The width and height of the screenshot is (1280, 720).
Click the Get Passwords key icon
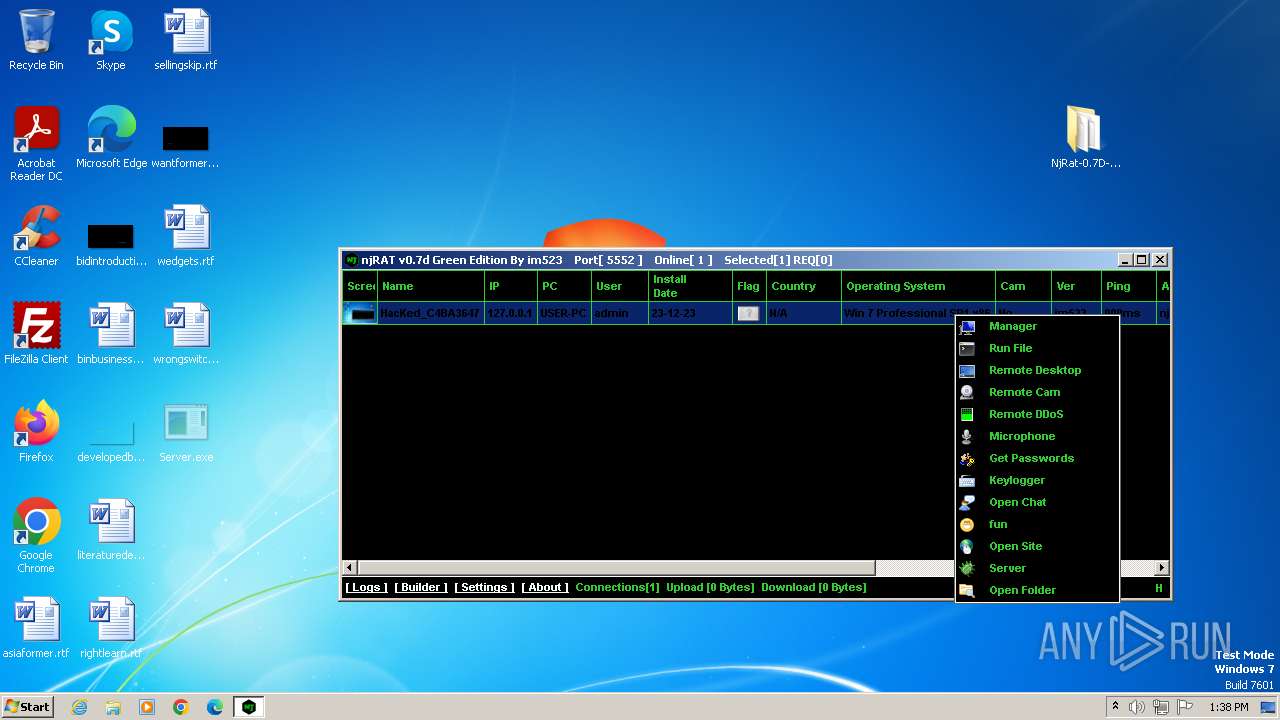pos(967,459)
